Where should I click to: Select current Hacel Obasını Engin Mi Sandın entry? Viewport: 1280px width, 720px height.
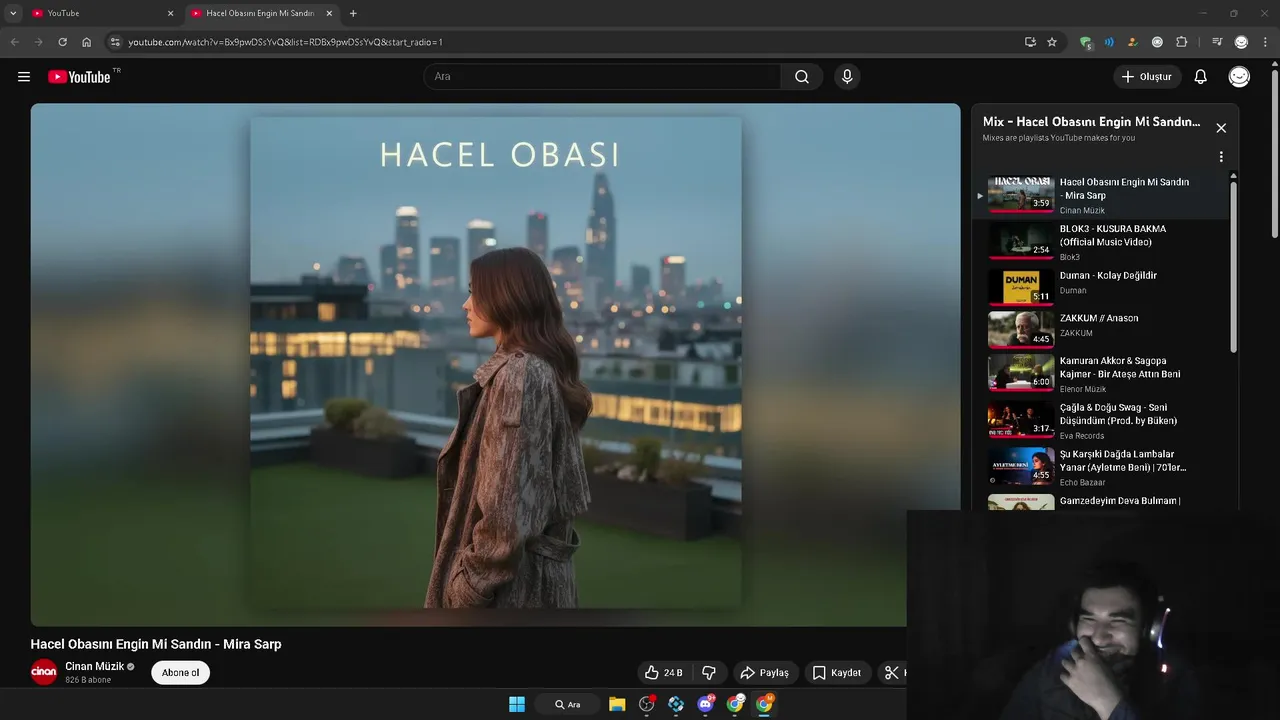click(x=1099, y=195)
